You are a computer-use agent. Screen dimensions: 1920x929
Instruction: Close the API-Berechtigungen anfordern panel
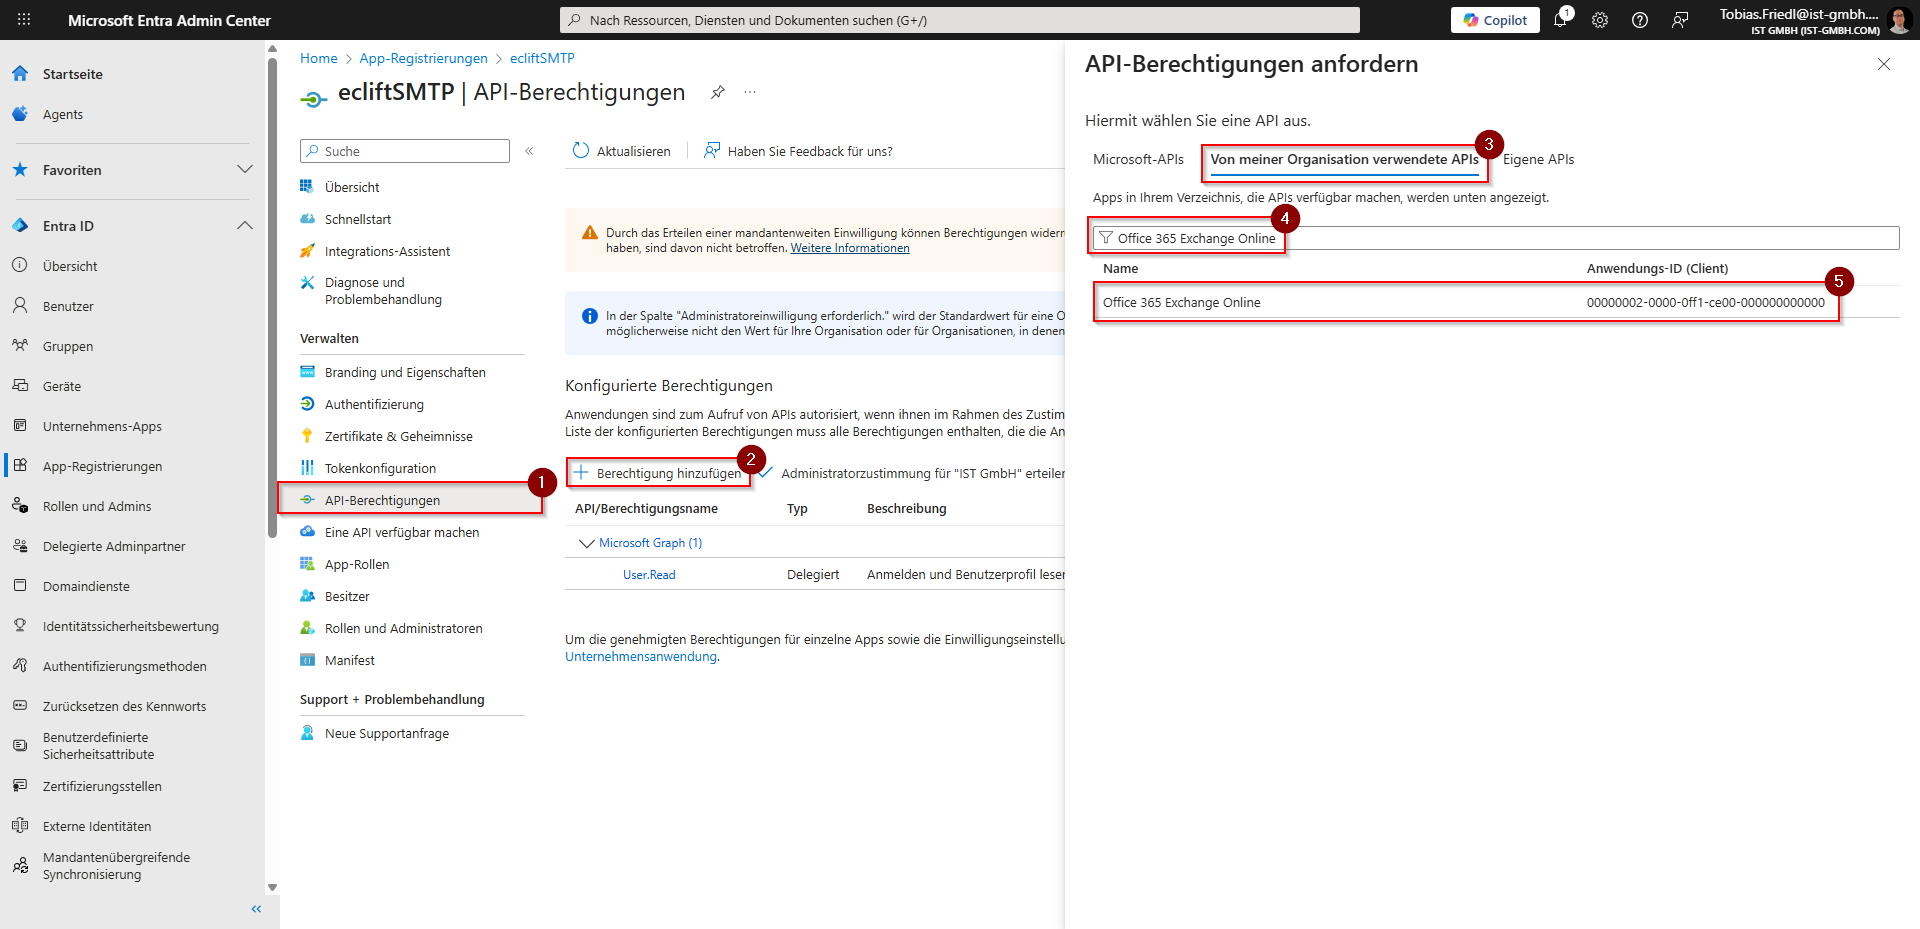tap(1884, 64)
